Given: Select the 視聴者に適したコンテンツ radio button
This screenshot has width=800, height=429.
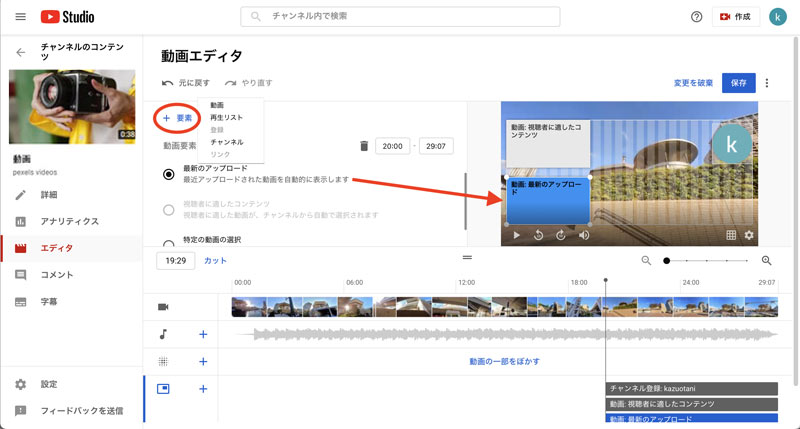Looking at the screenshot, I should [x=168, y=210].
